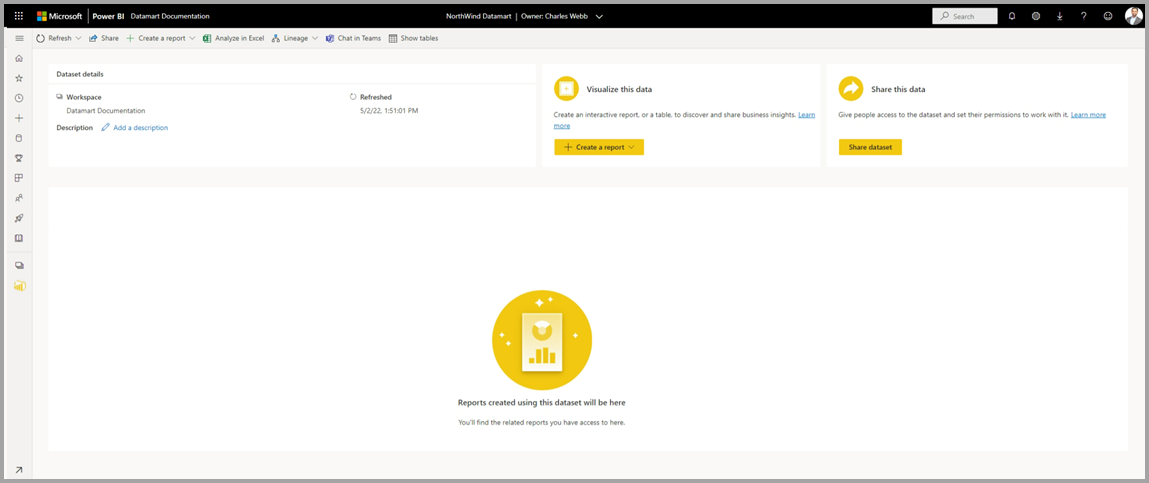Expand the Lineage dropdown
Screen dimensions: 1149x483
314,38
